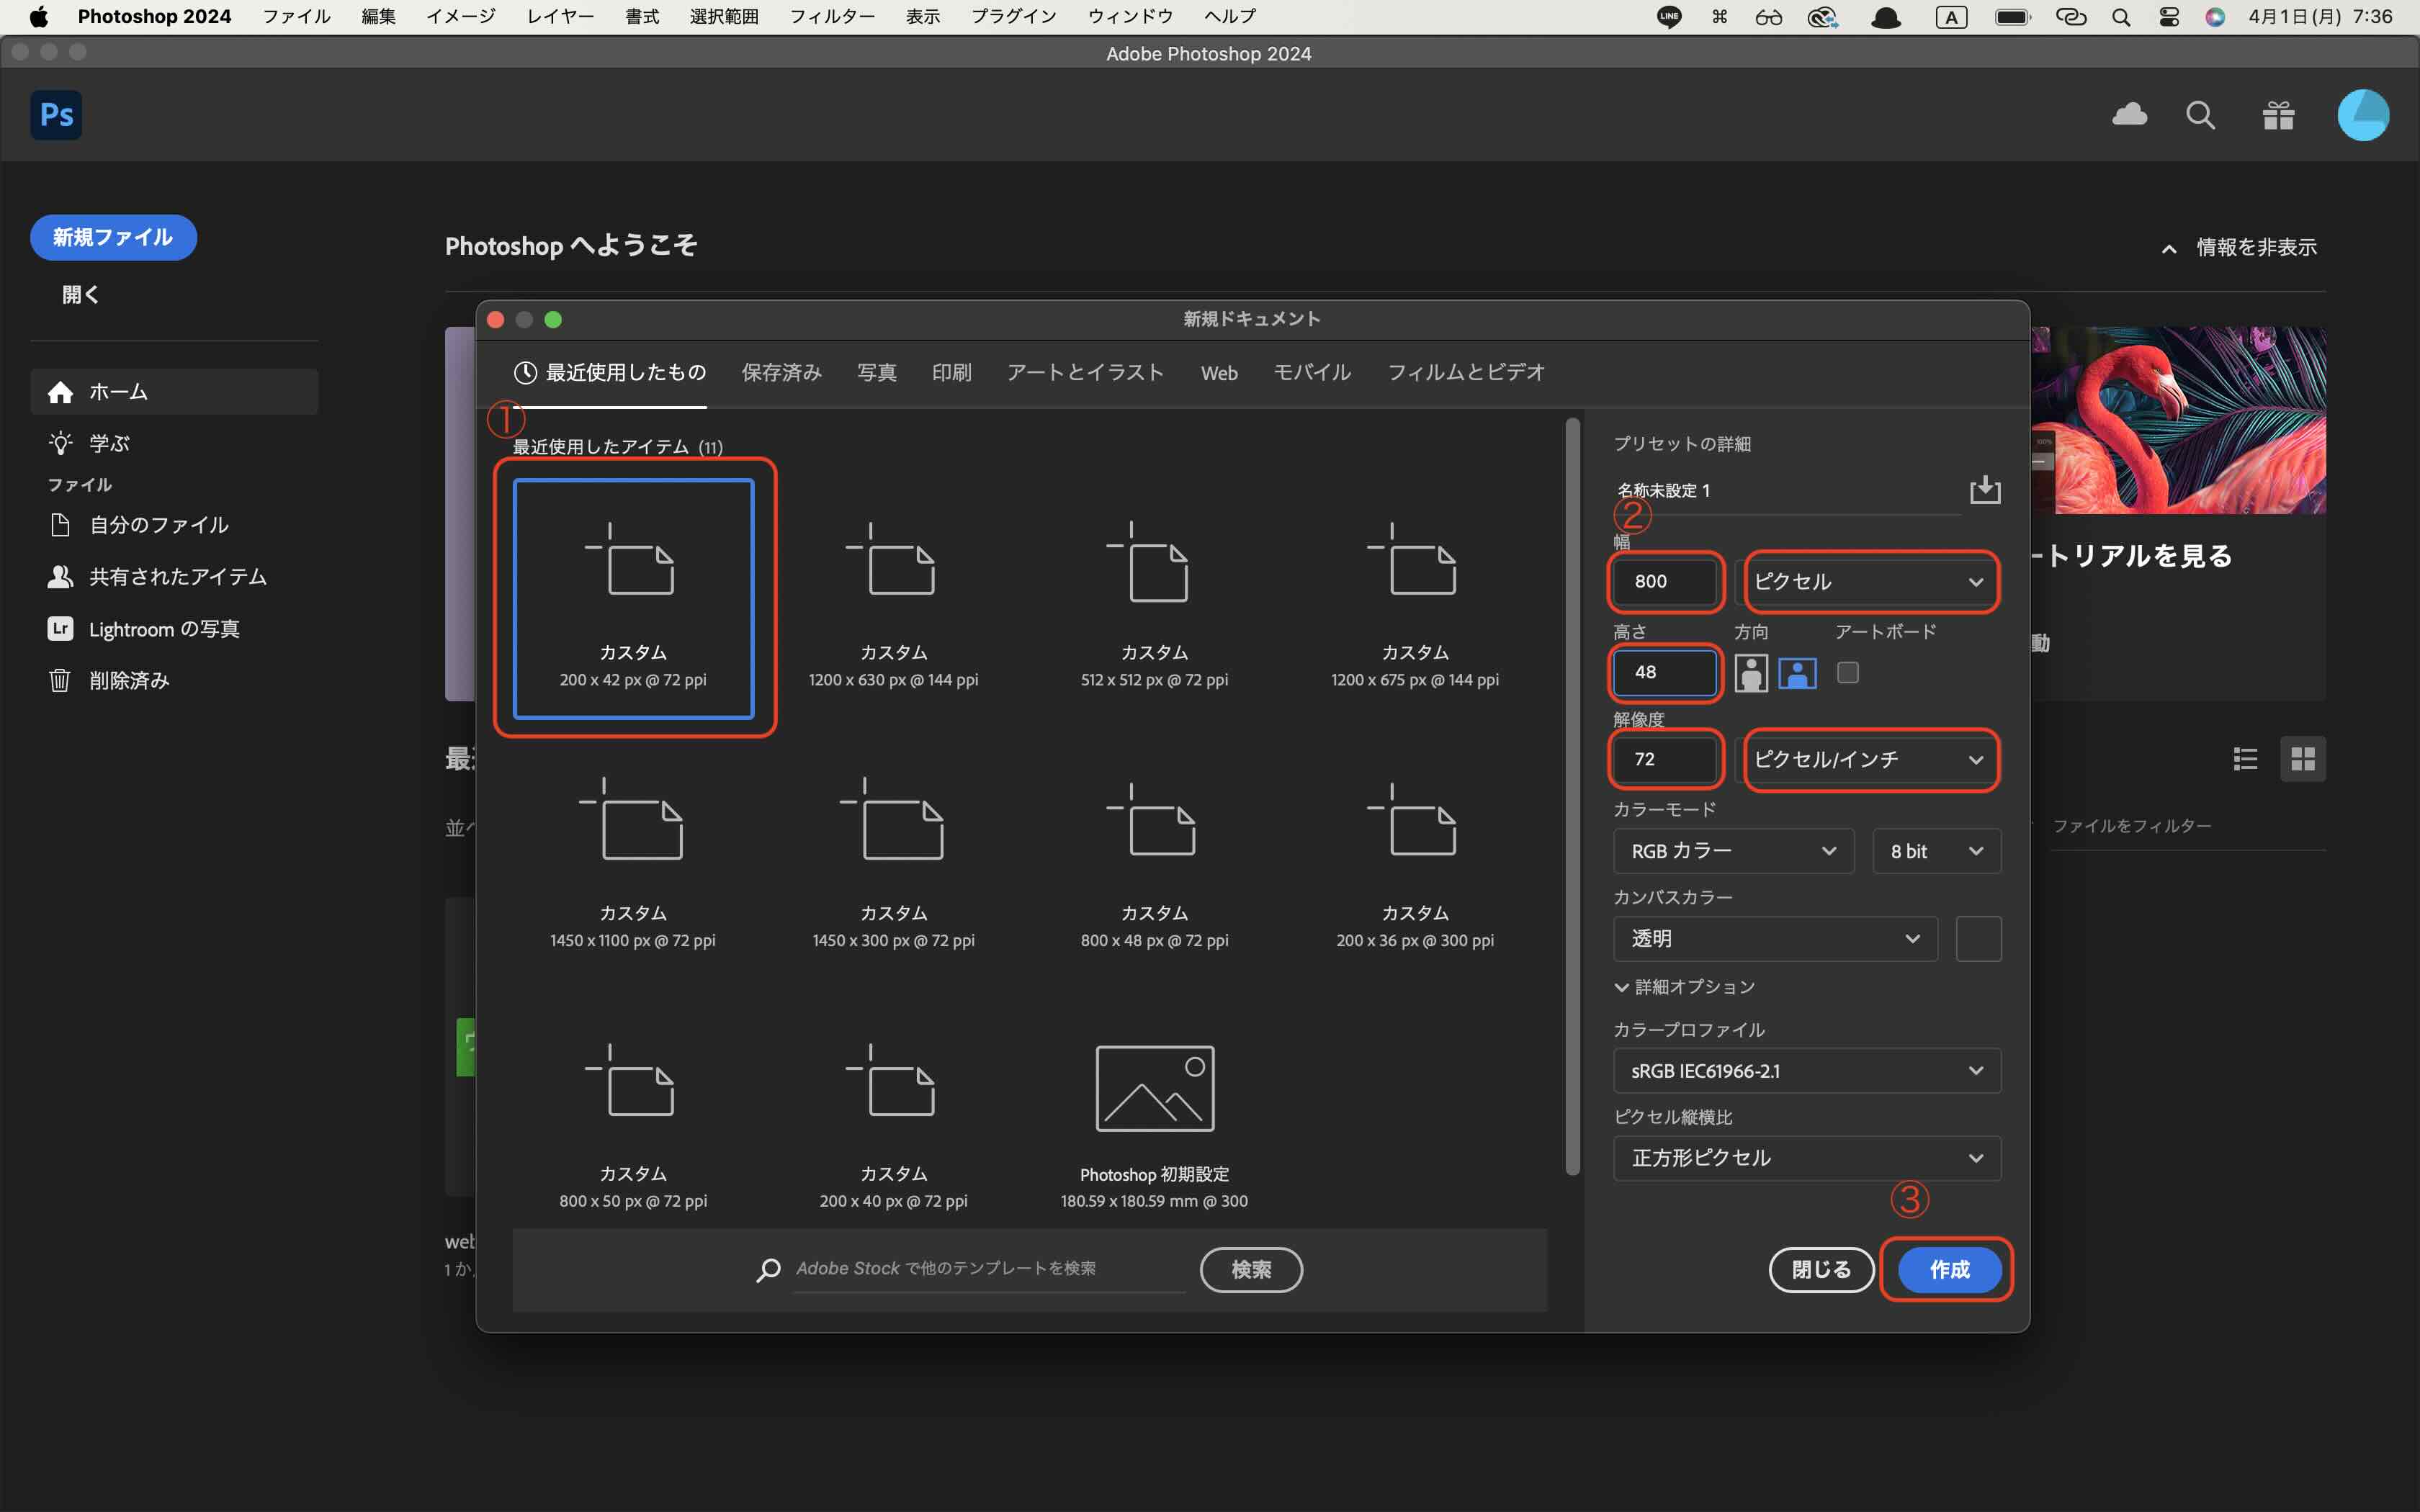The width and height of the screenshot is (2420, 1512).
Task: Click the LINE icon in menu bar
Action: 1669,17
